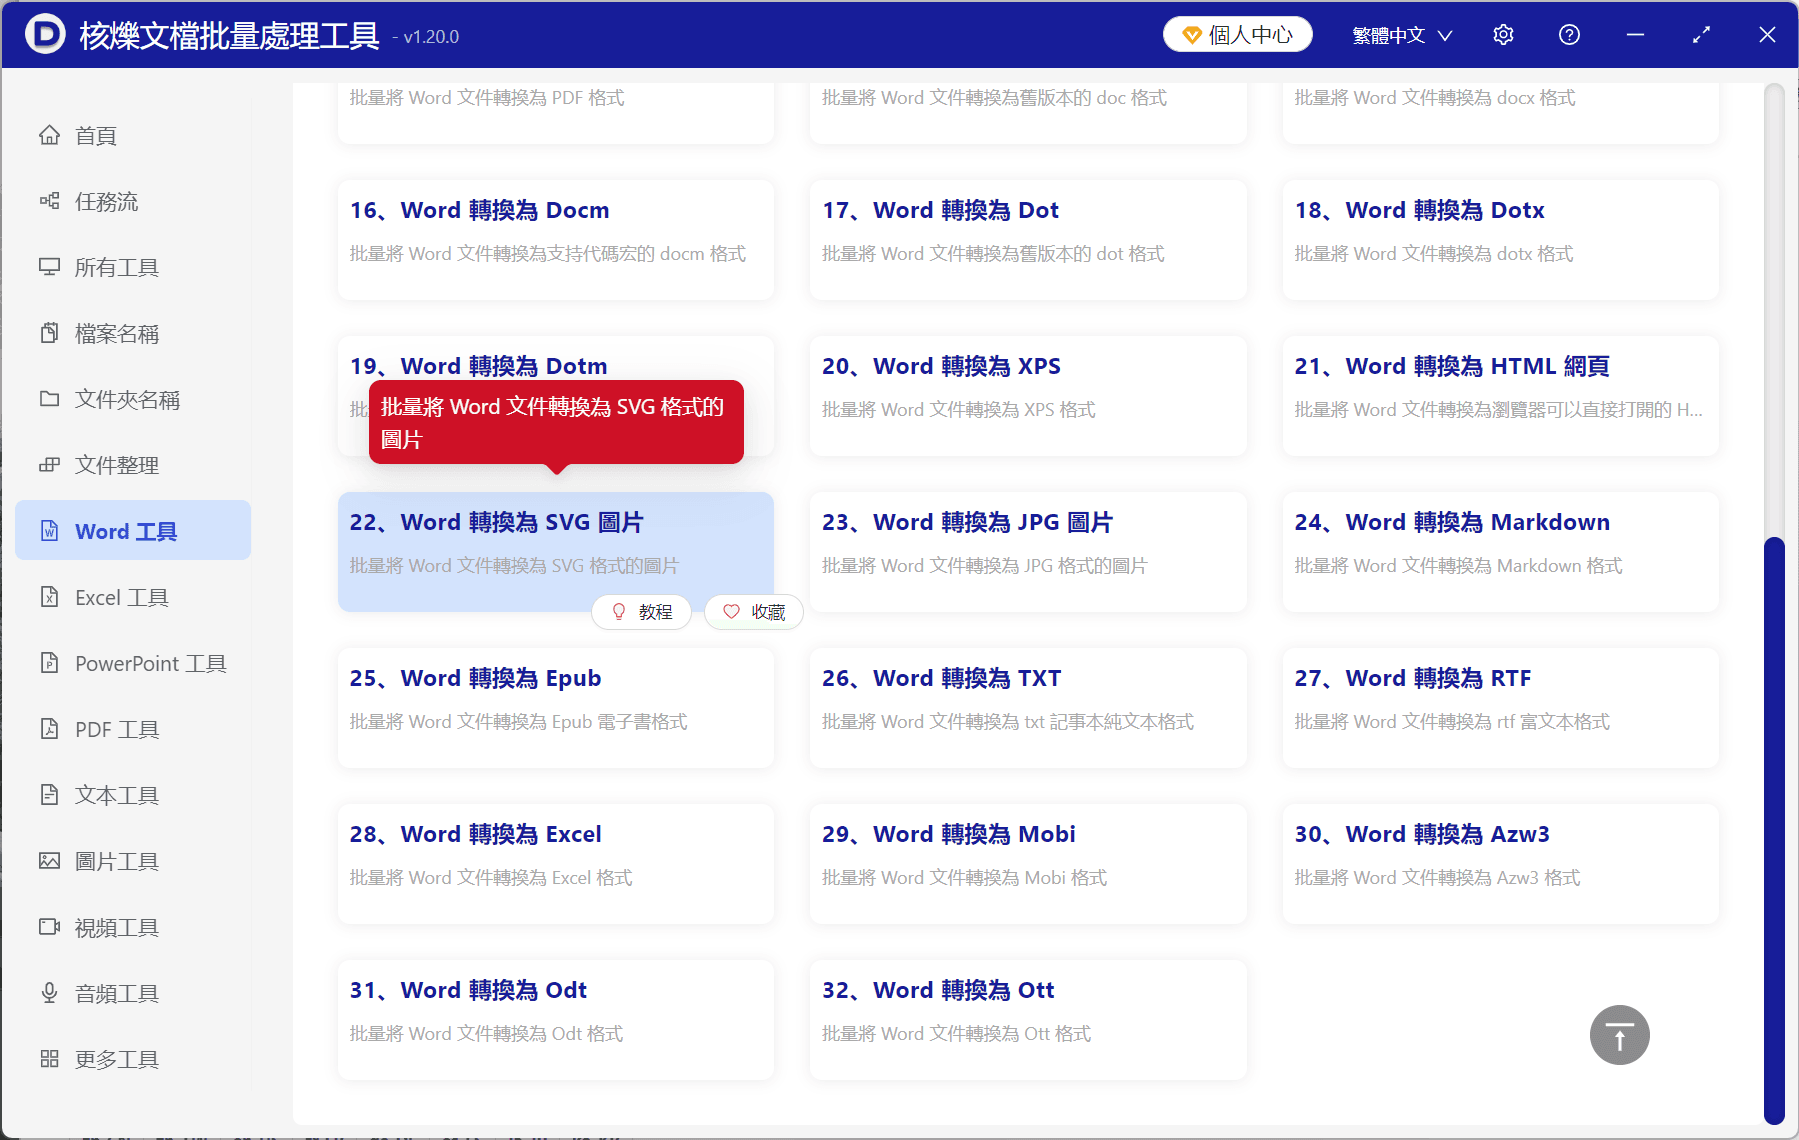Image resolution: width=1799 pixels, height=1140 pixels.
Task: Click the back-to-top arrow button
Action: pos(1618,1035)
